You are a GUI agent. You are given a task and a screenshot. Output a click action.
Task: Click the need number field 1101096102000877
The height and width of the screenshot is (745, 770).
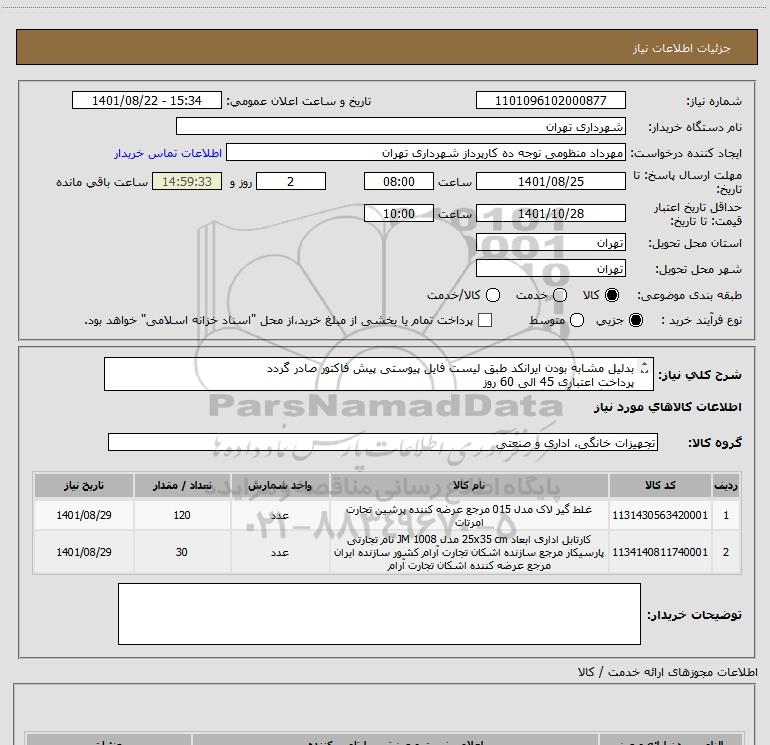[x=550, y=100]
